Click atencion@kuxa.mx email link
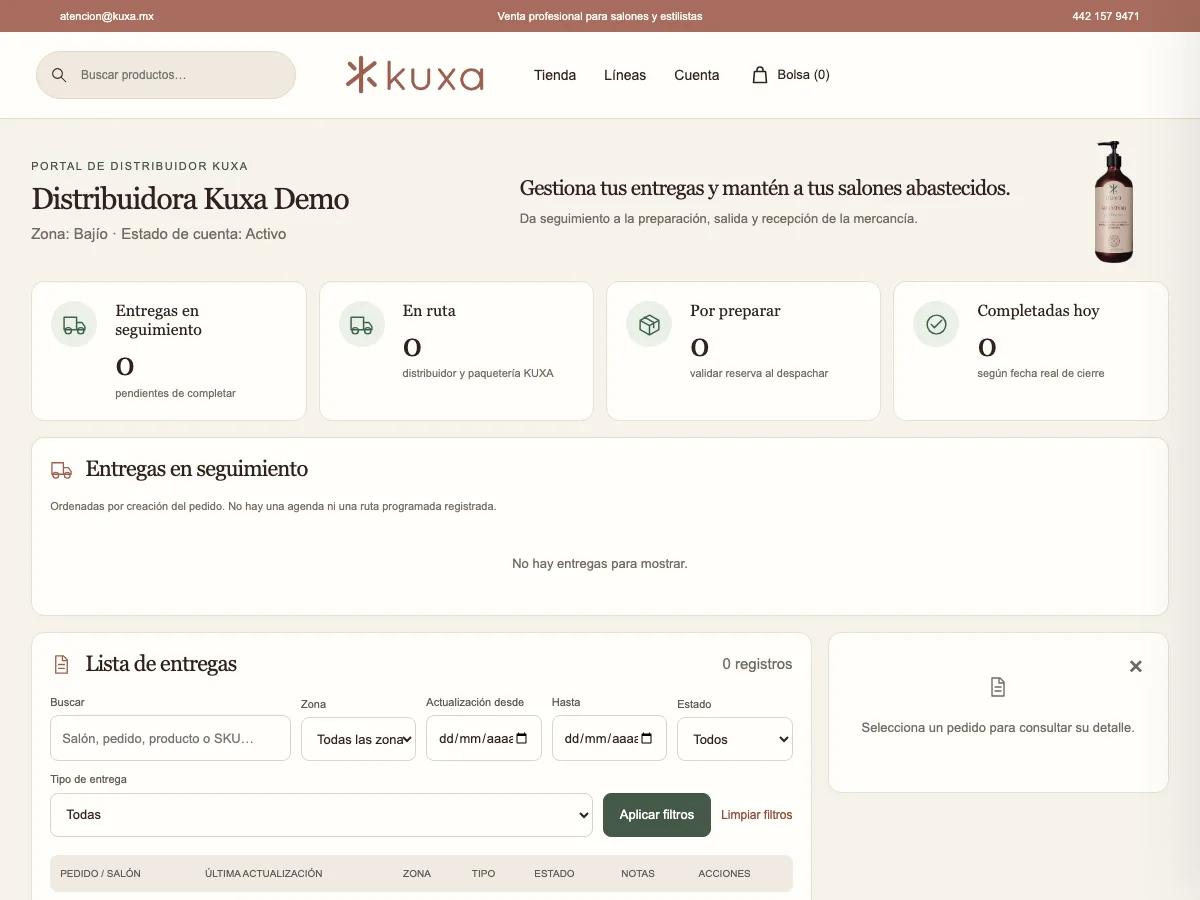 click(107, 16)
